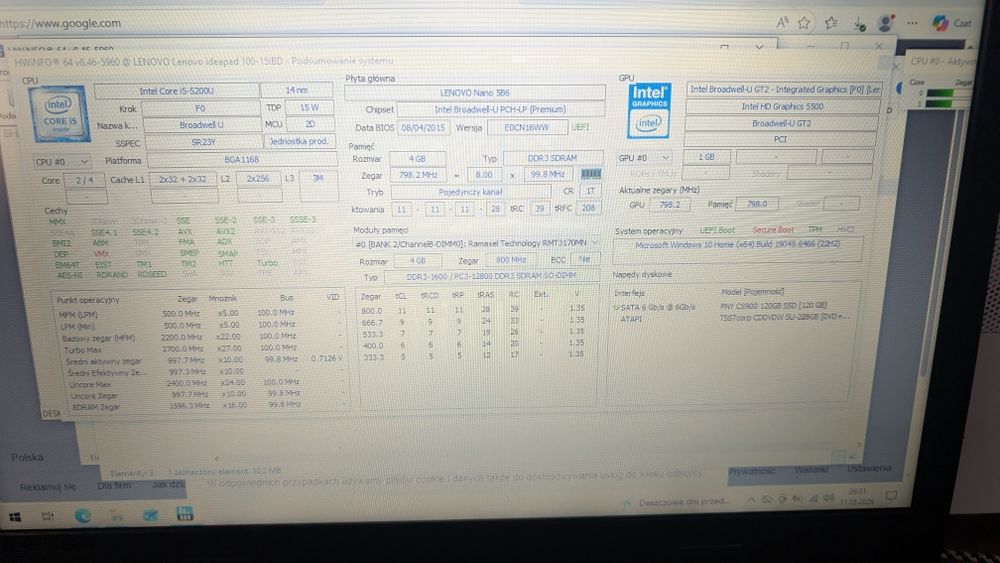The width and height of the screenshot is (1000, 563).
Task: Click the Intel Graphics GPU logo
Action: (649, 110)
